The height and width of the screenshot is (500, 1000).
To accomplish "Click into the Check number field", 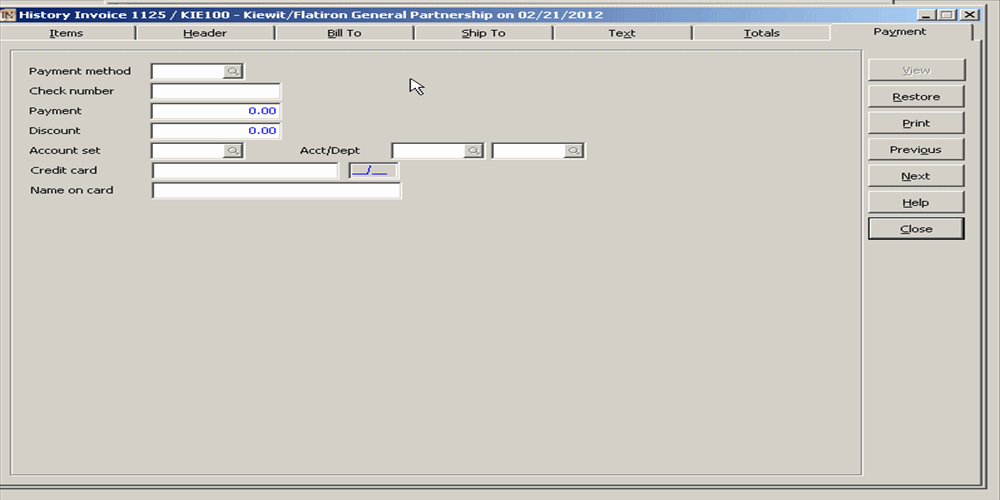I will [215, 91].
